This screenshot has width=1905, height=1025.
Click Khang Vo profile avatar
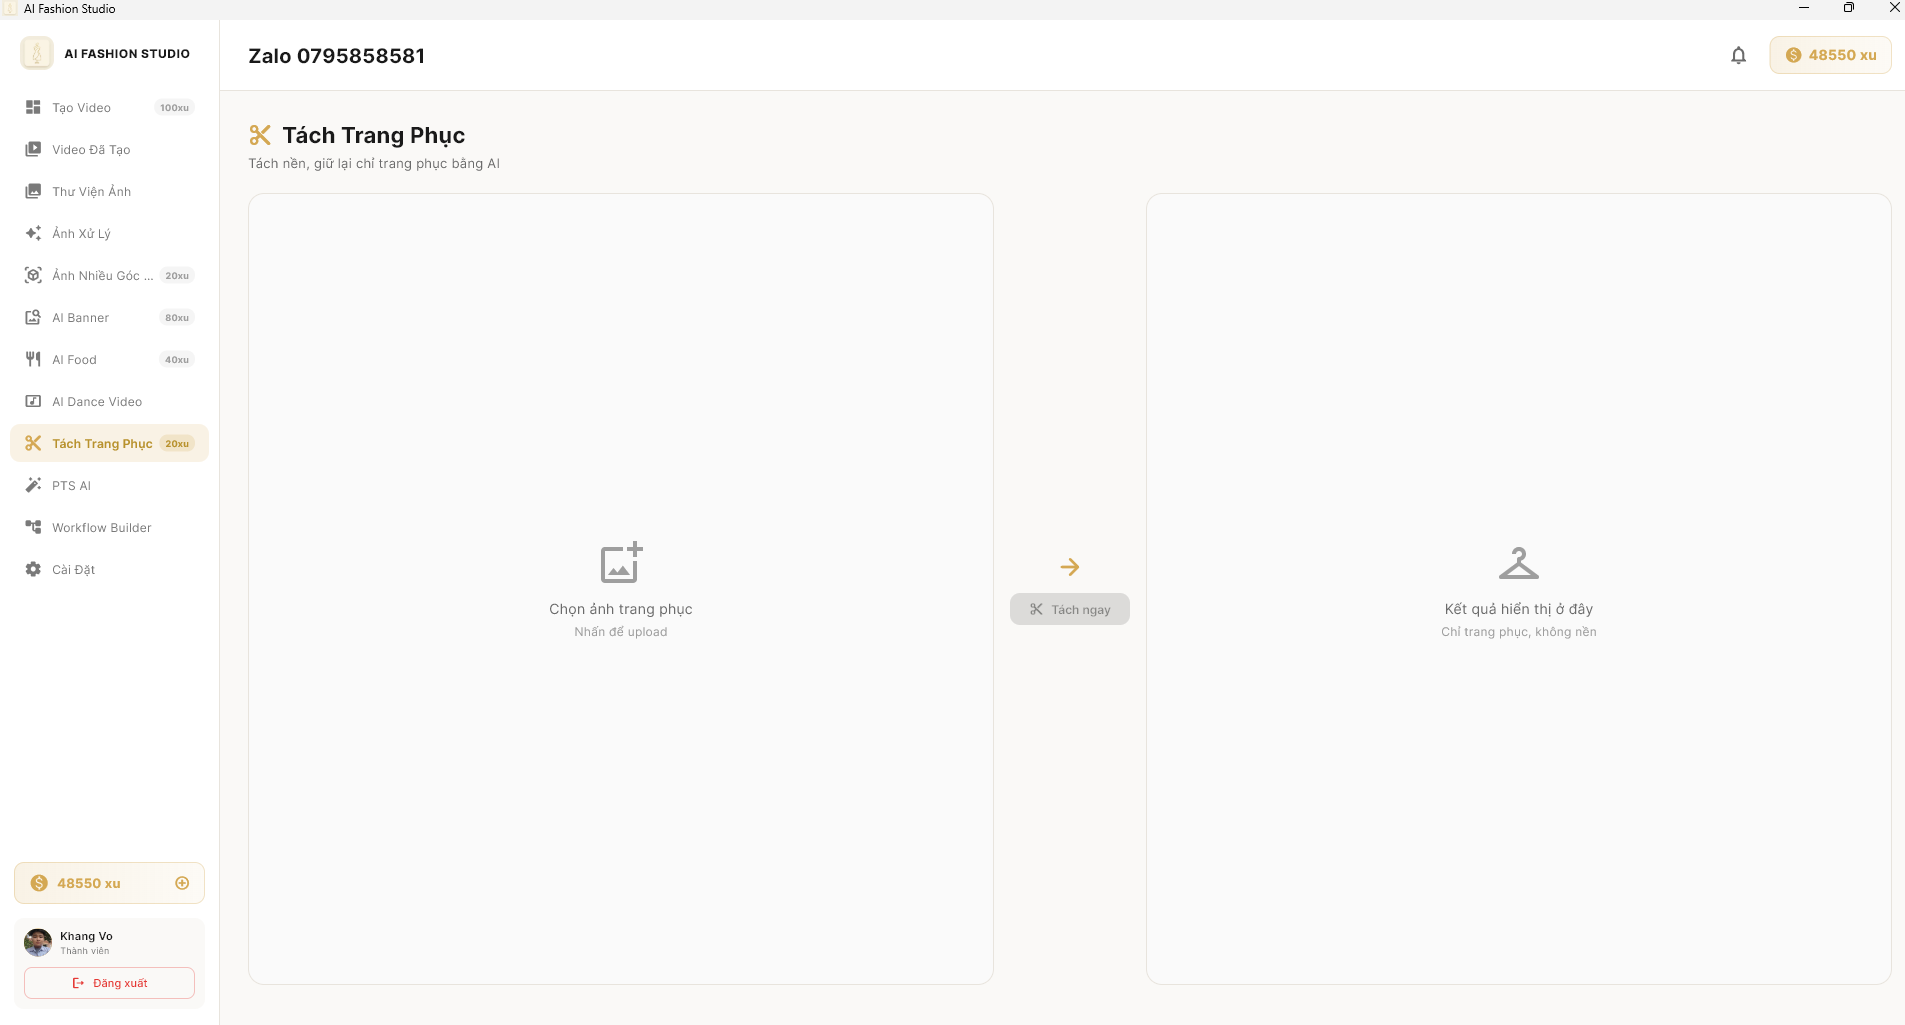(38, 942)
